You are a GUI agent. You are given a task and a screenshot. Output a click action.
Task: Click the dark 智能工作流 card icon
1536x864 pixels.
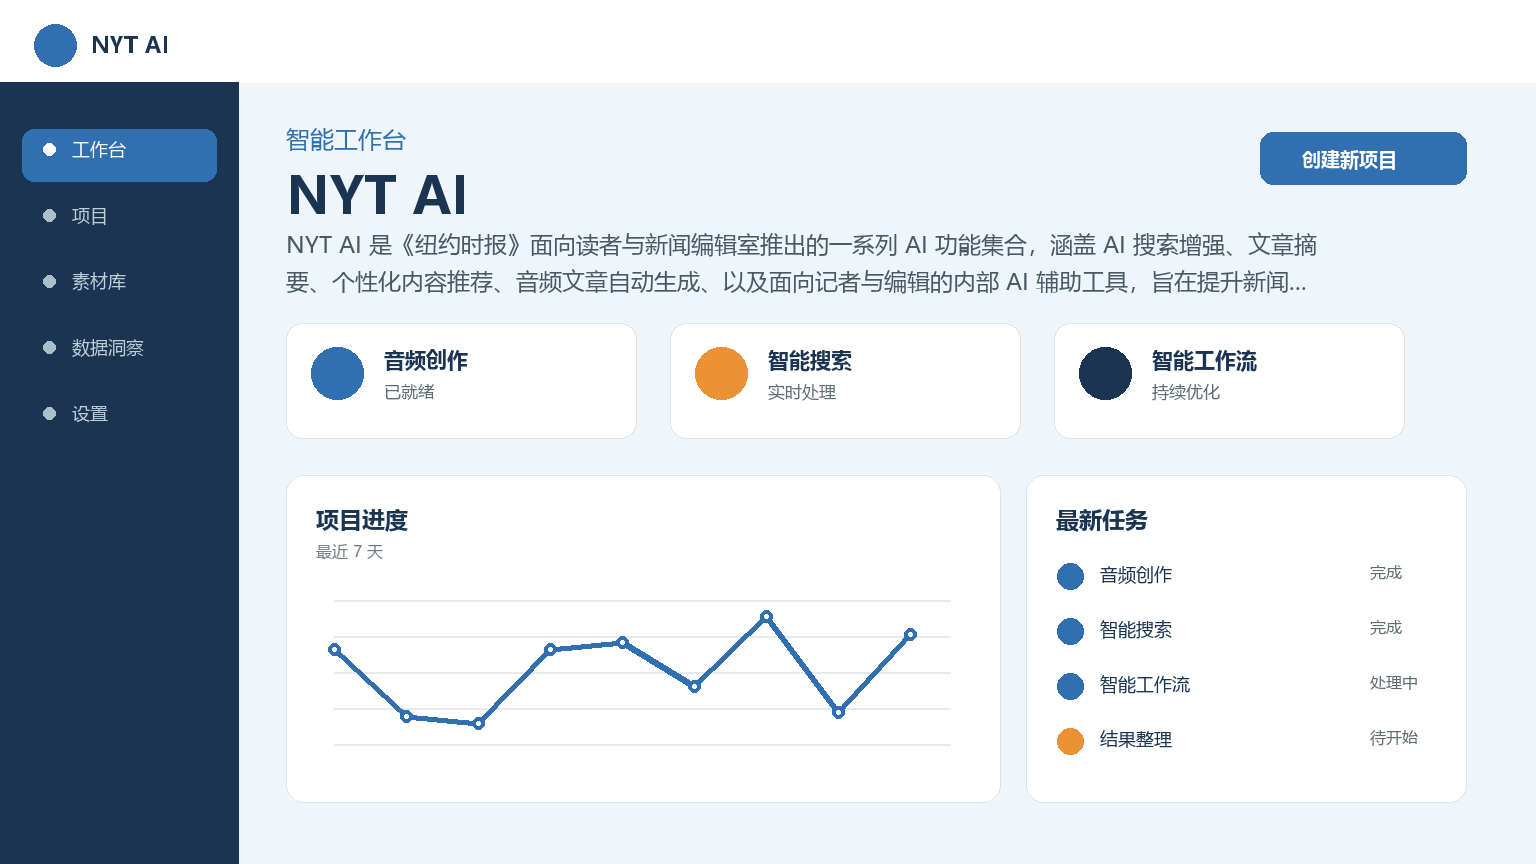coord(1105,373)
